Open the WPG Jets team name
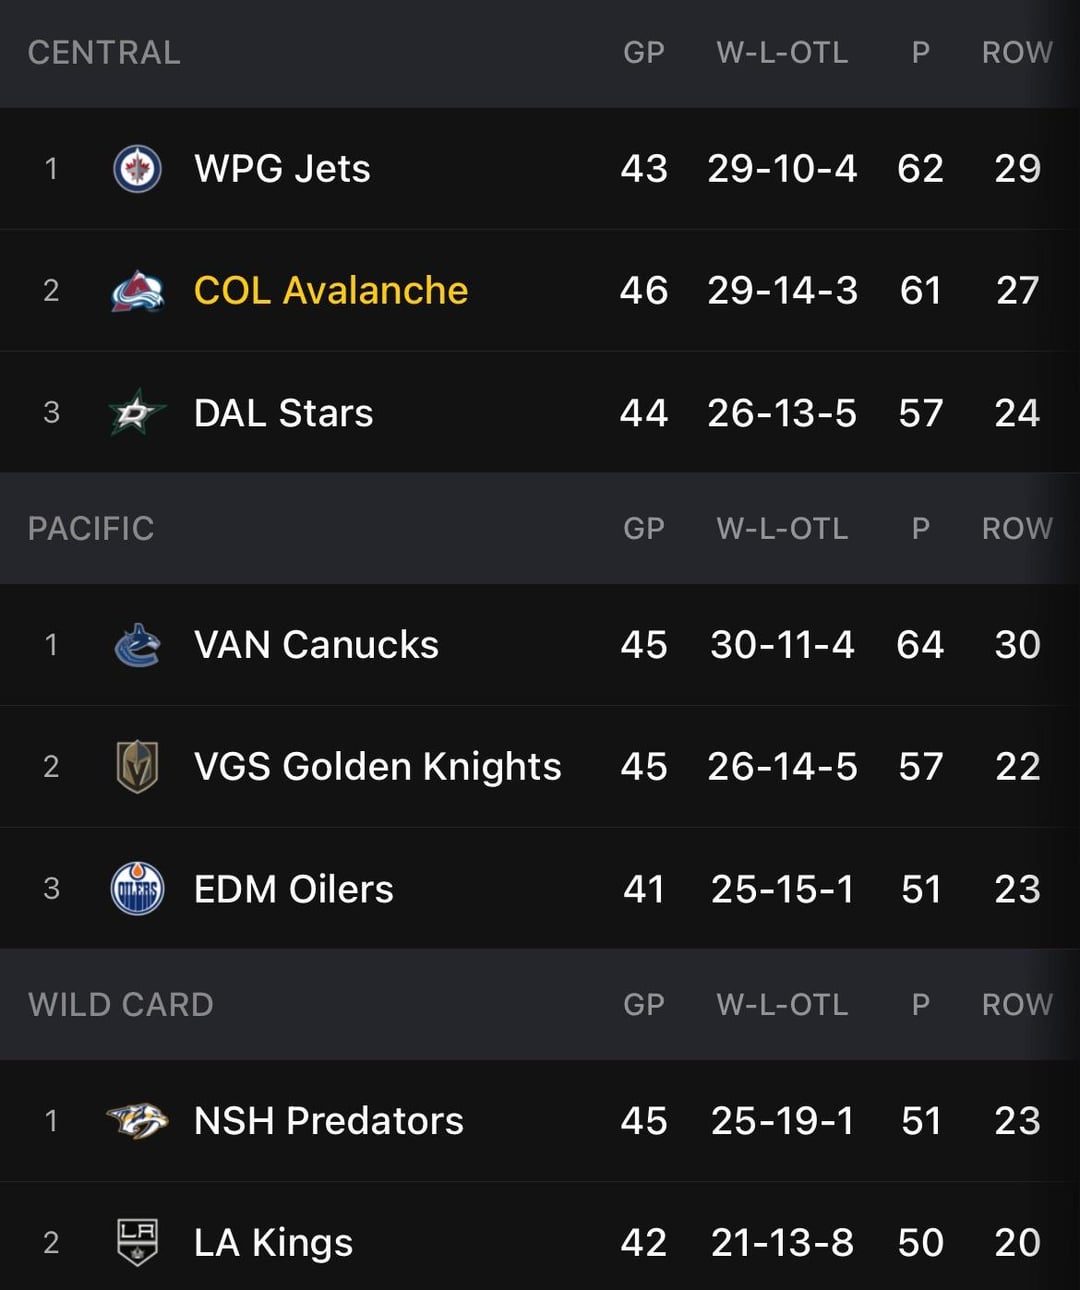Viewport: 1080px width, 1290px height. click(282, 169)
